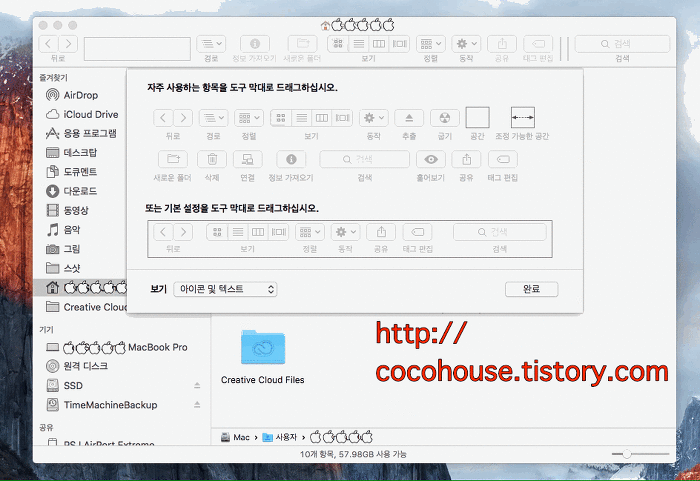Click the Delete (삭제) trash item in the sheet
This screenshot has width=700, height=481.
212,159
